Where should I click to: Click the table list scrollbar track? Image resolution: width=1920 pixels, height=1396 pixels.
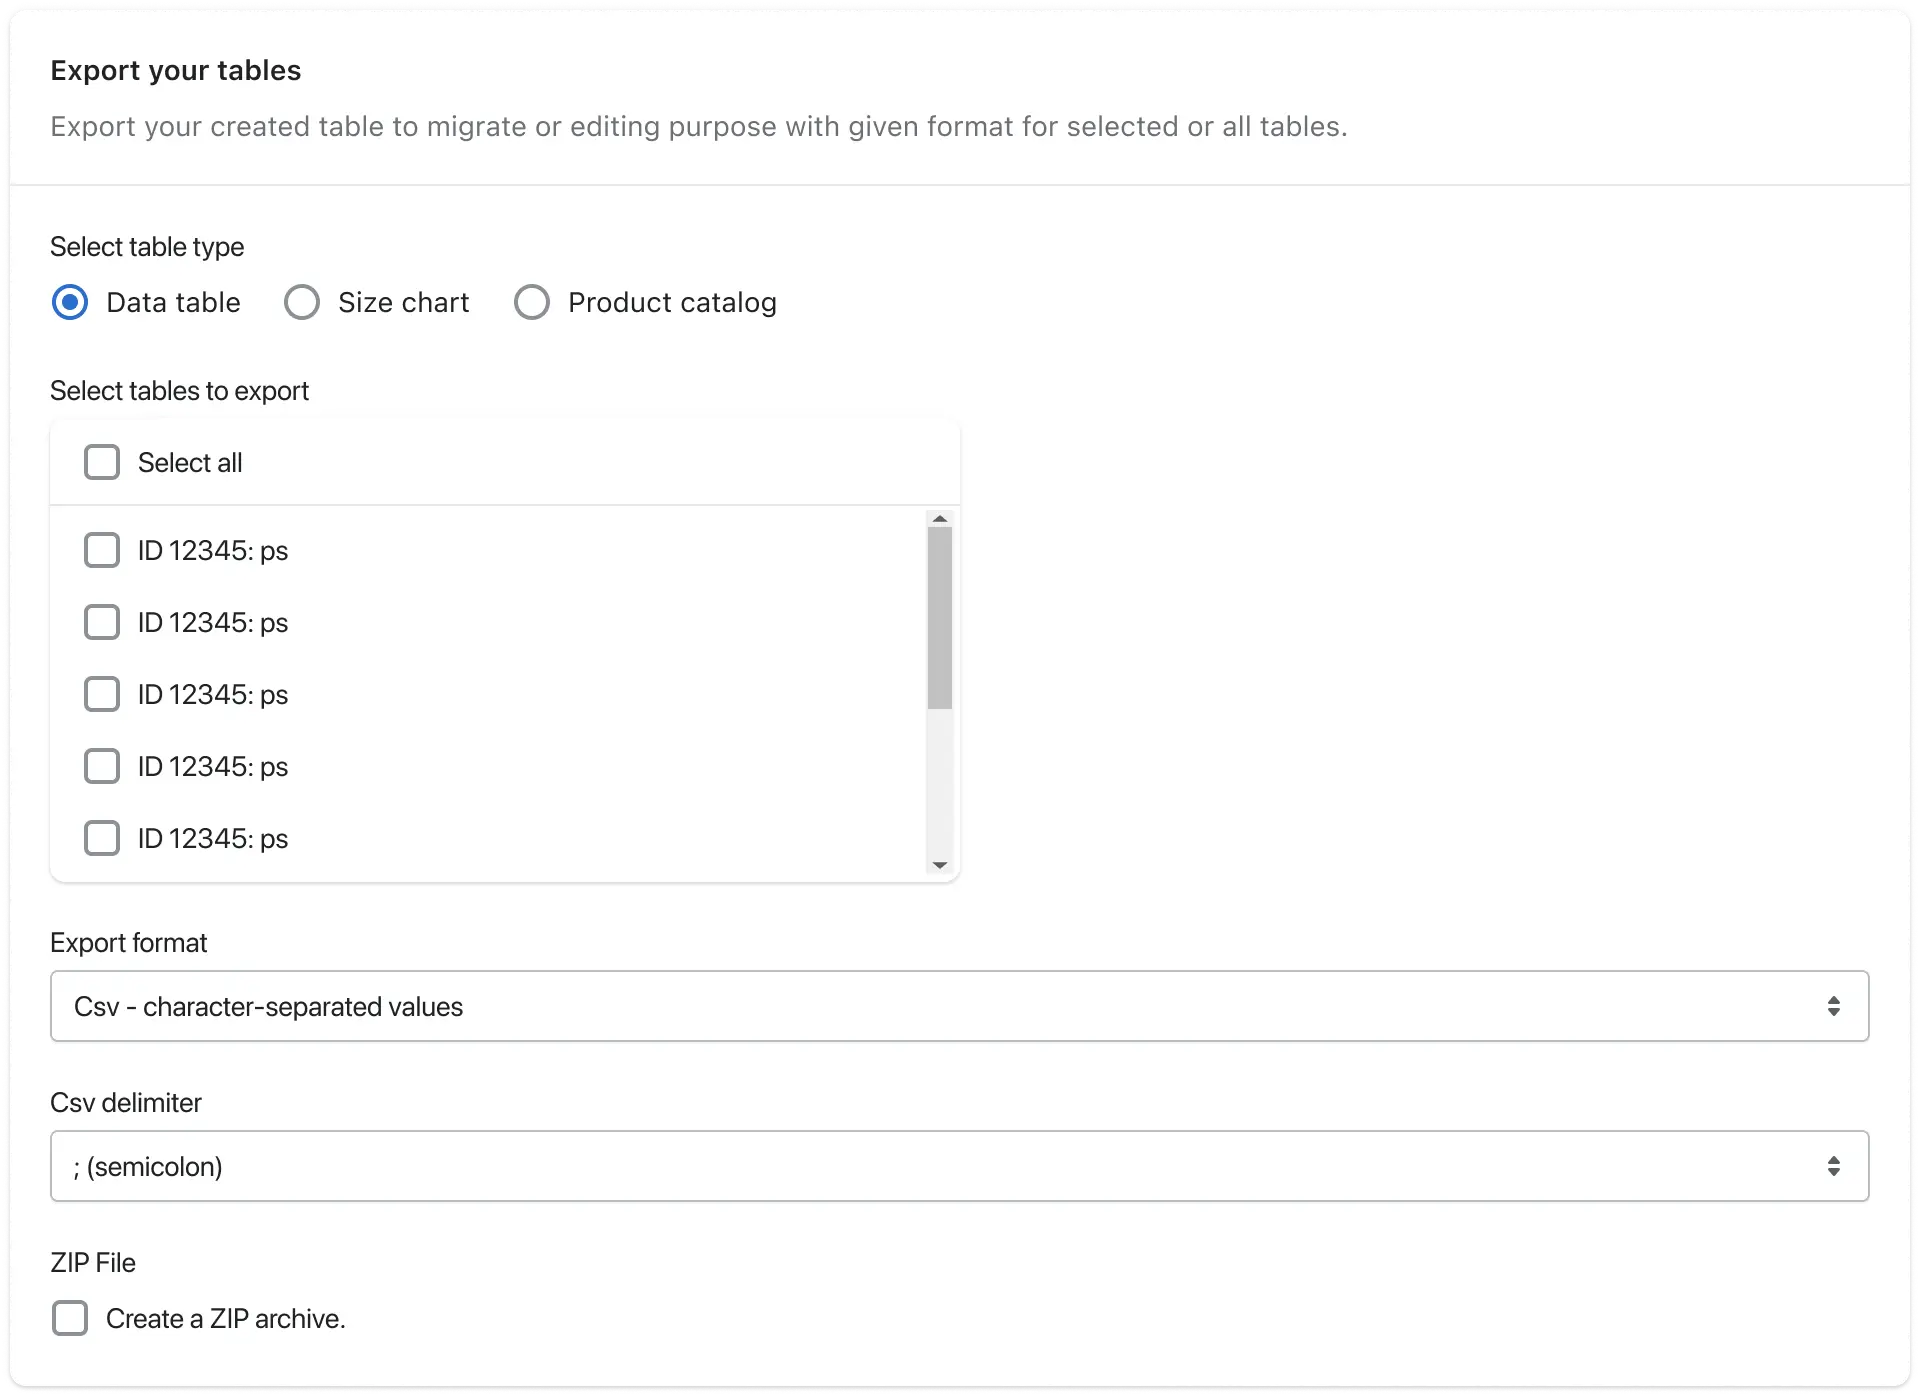point(939,790)
